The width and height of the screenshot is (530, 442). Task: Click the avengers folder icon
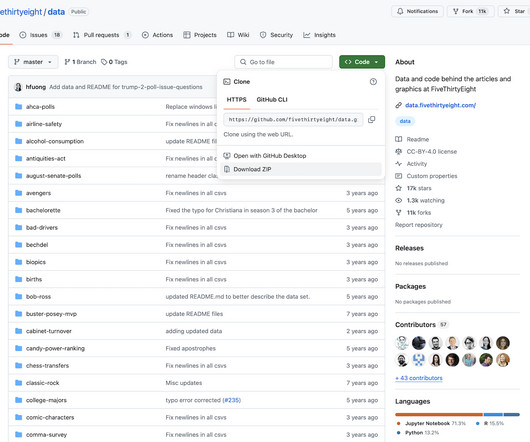[19, 193]
